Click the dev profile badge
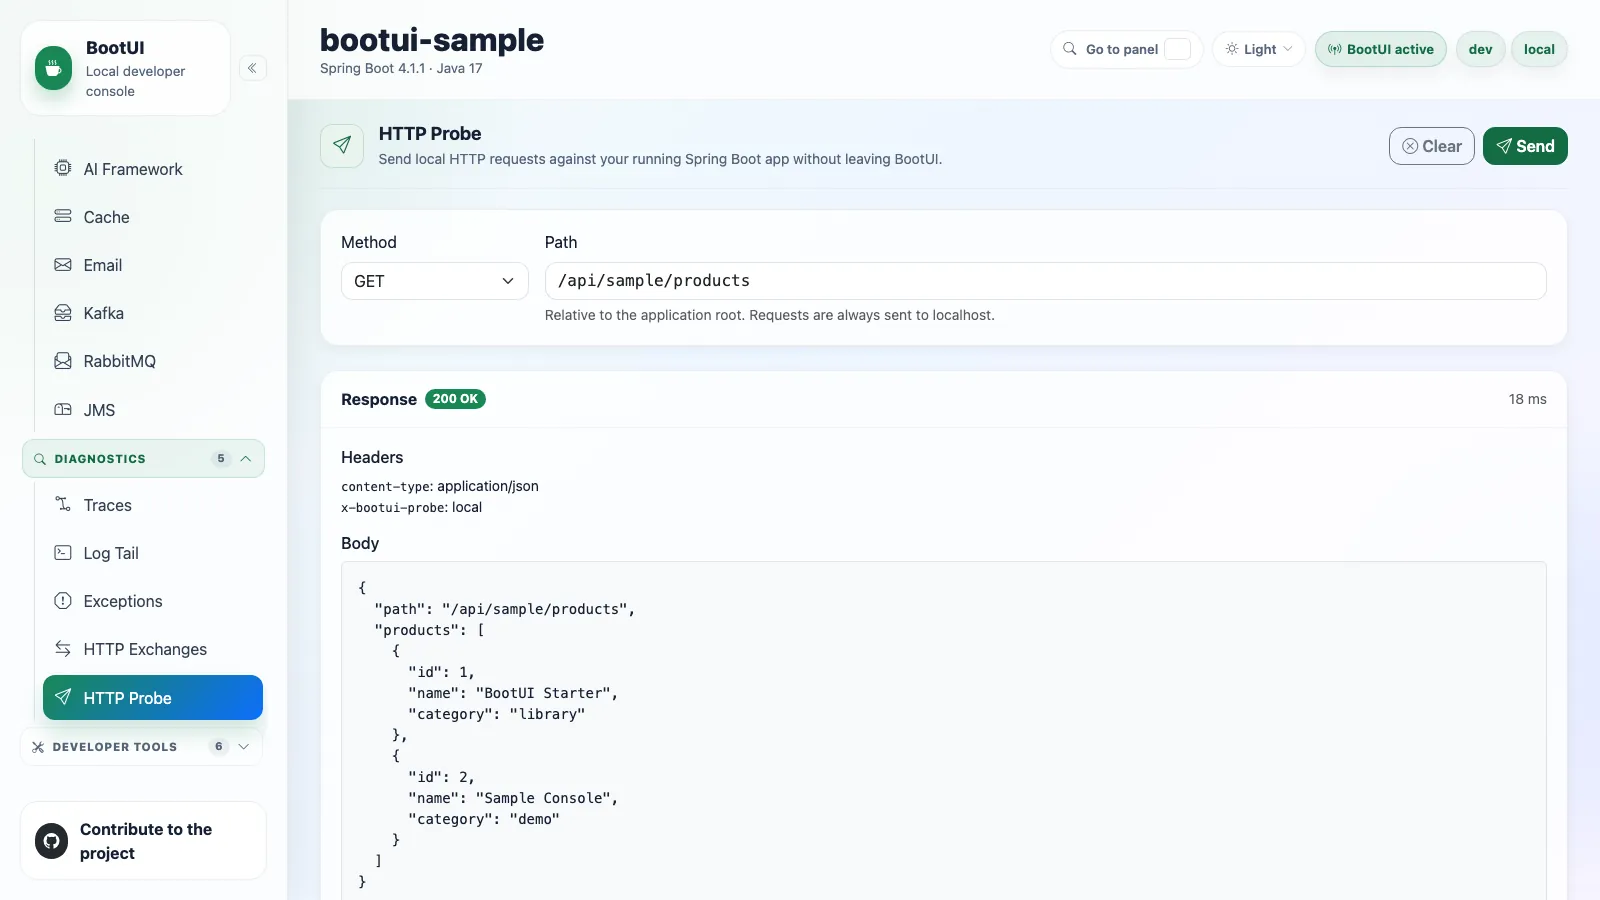The image size is (1600, 900). 1481,49
